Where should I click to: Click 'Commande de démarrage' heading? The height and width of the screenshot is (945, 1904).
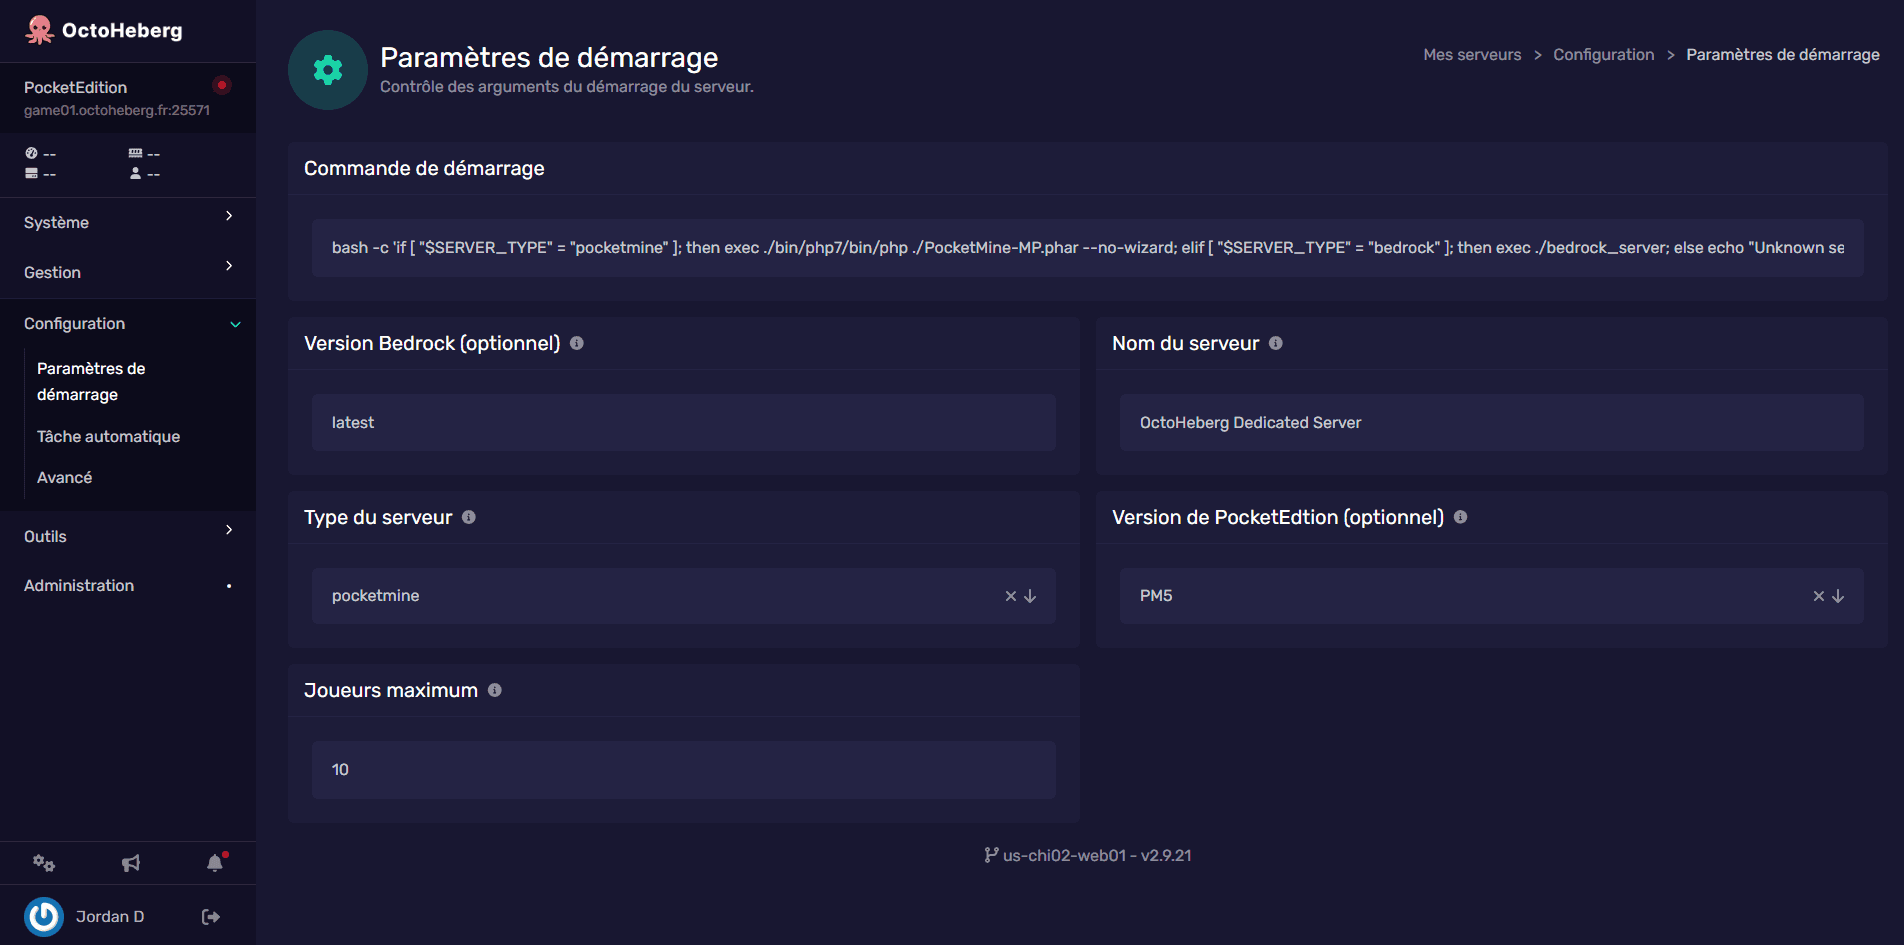(424, 168)
